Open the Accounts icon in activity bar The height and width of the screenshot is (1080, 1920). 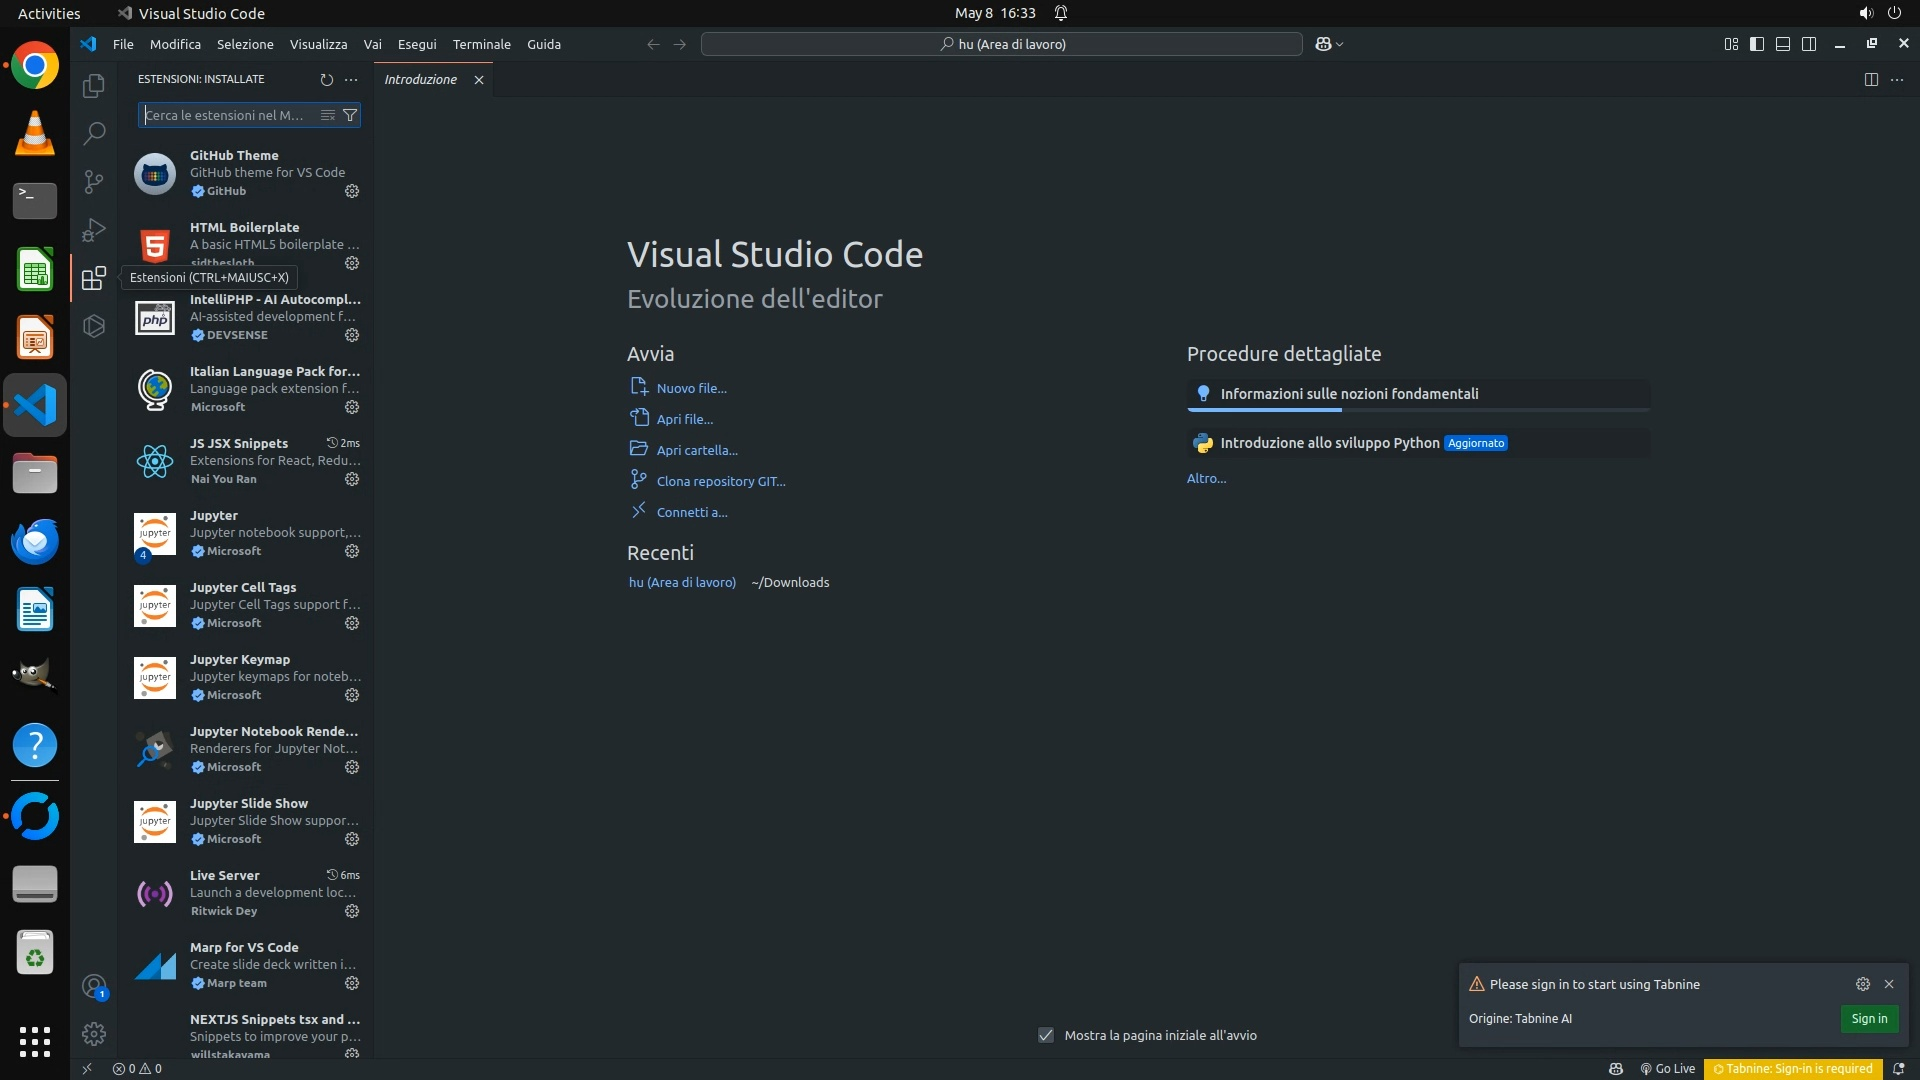(x=93, y=987)
